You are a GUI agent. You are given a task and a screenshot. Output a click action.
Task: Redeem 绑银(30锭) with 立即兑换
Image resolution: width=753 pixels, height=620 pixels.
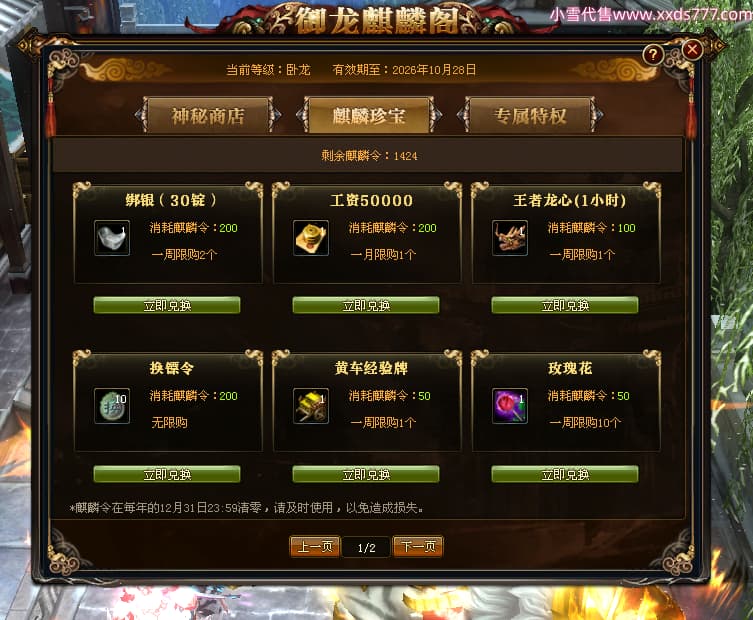(167, 305)
